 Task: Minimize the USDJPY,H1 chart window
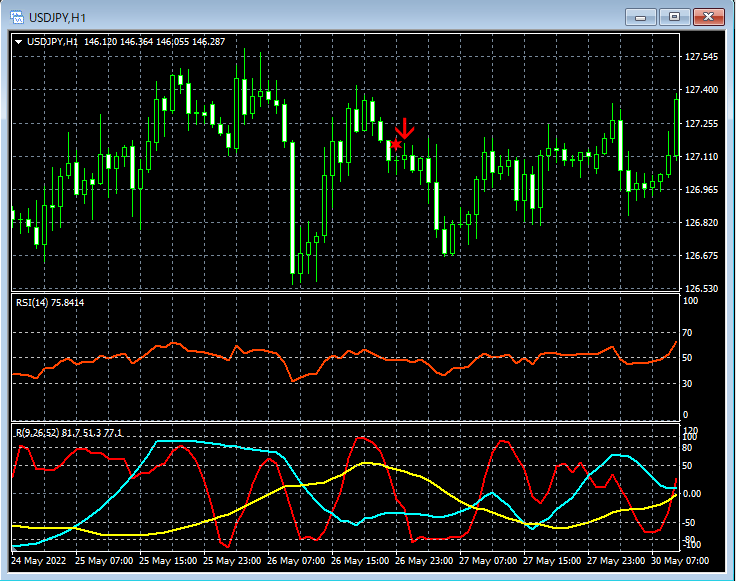640,17
